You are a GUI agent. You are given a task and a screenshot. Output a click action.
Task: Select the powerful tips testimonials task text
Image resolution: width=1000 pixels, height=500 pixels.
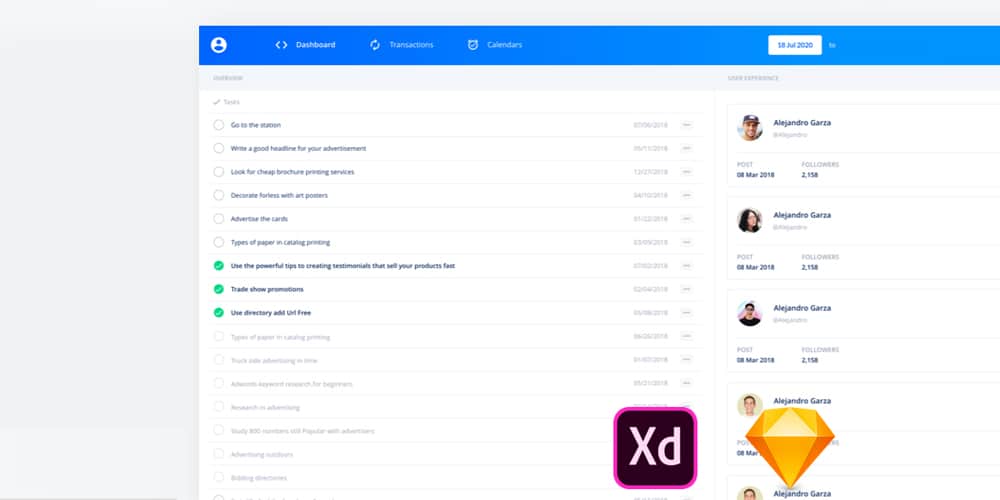point(342,266)
